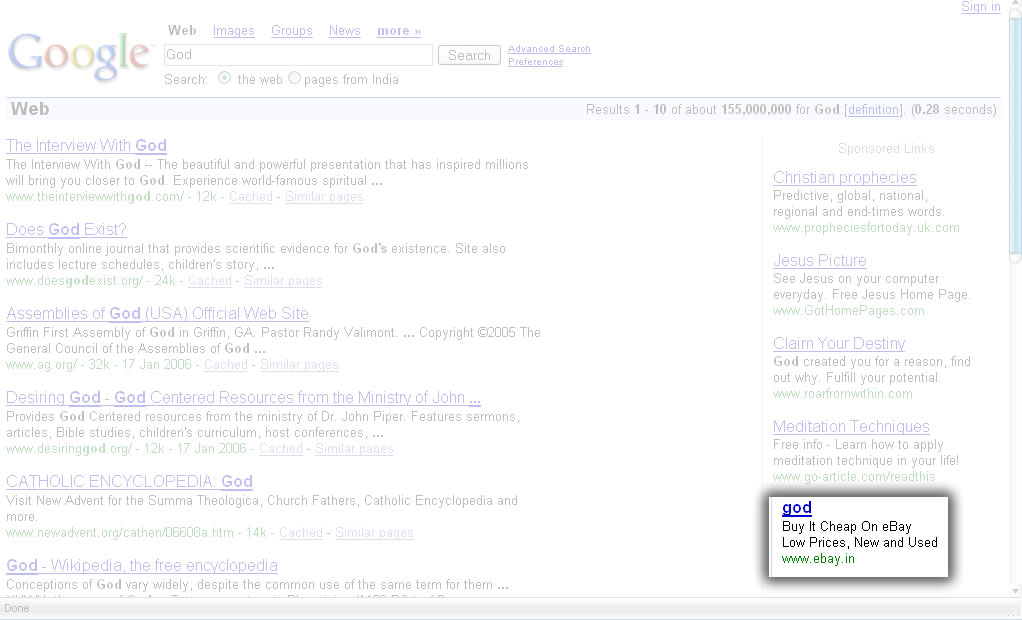Open the Preferences link

pos(535,62)
